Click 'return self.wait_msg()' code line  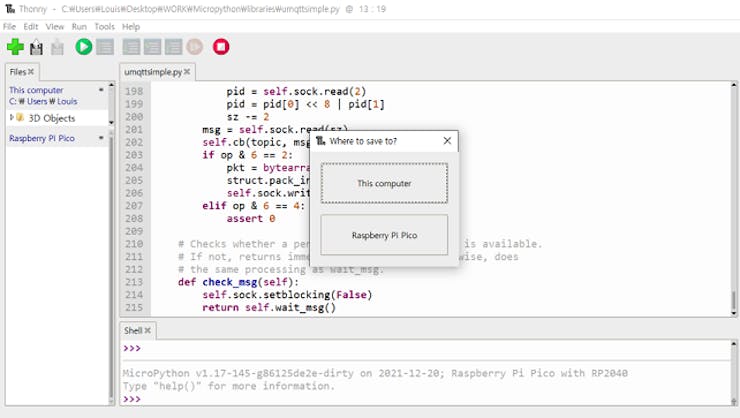pyautogui.click(x=269, y=308)
